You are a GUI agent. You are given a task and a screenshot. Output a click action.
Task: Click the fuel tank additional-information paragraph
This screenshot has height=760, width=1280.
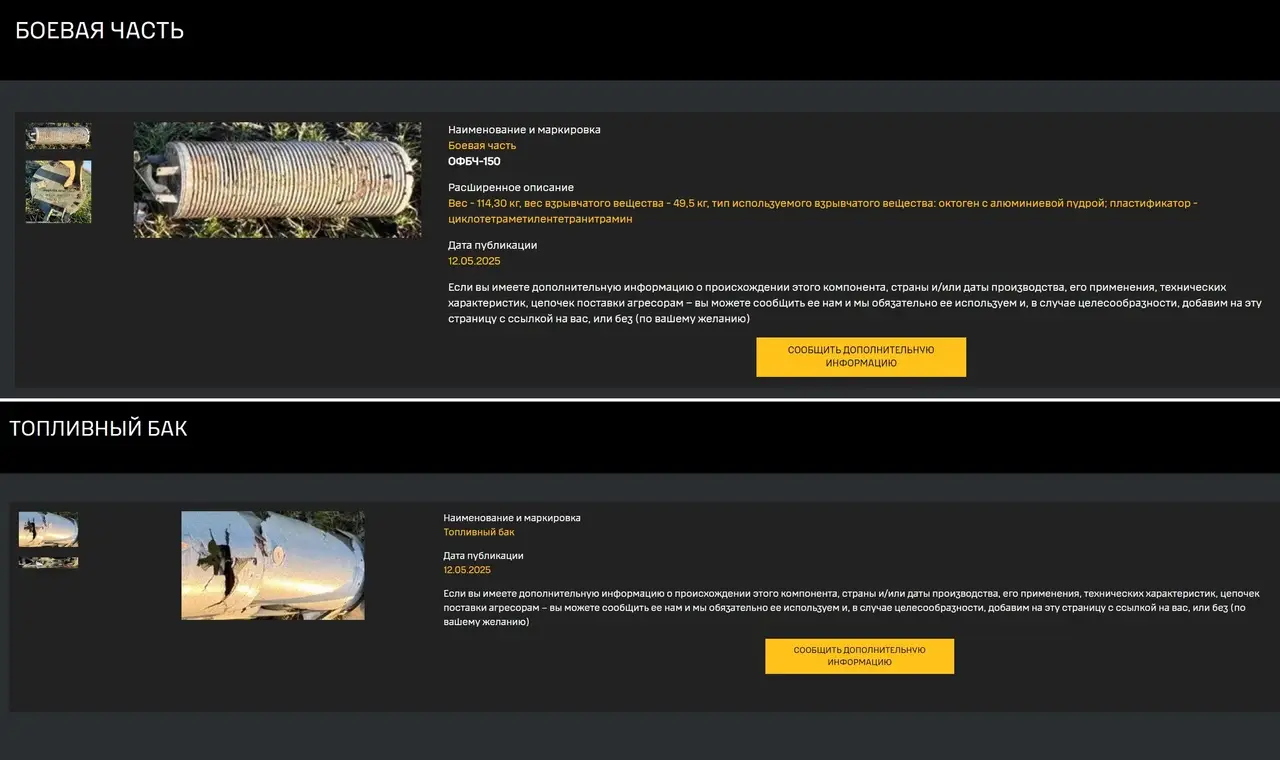pyautogui.click(x=851, y=608)
